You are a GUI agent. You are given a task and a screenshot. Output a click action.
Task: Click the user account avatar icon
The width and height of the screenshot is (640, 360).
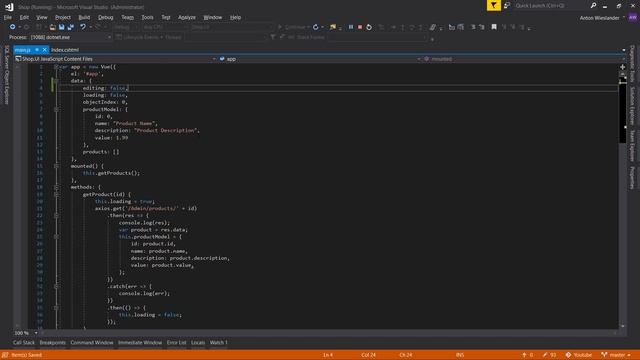click(x=633, y=18)
